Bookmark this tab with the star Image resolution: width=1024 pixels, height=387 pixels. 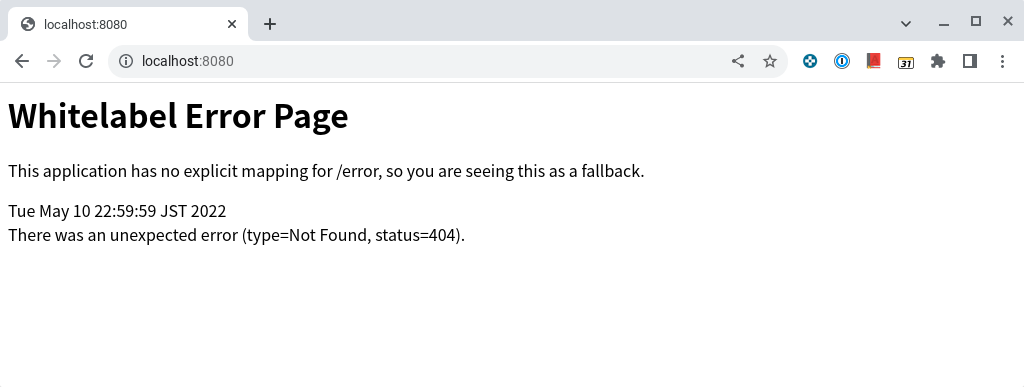pyautogui.click(x=770, y=61)
